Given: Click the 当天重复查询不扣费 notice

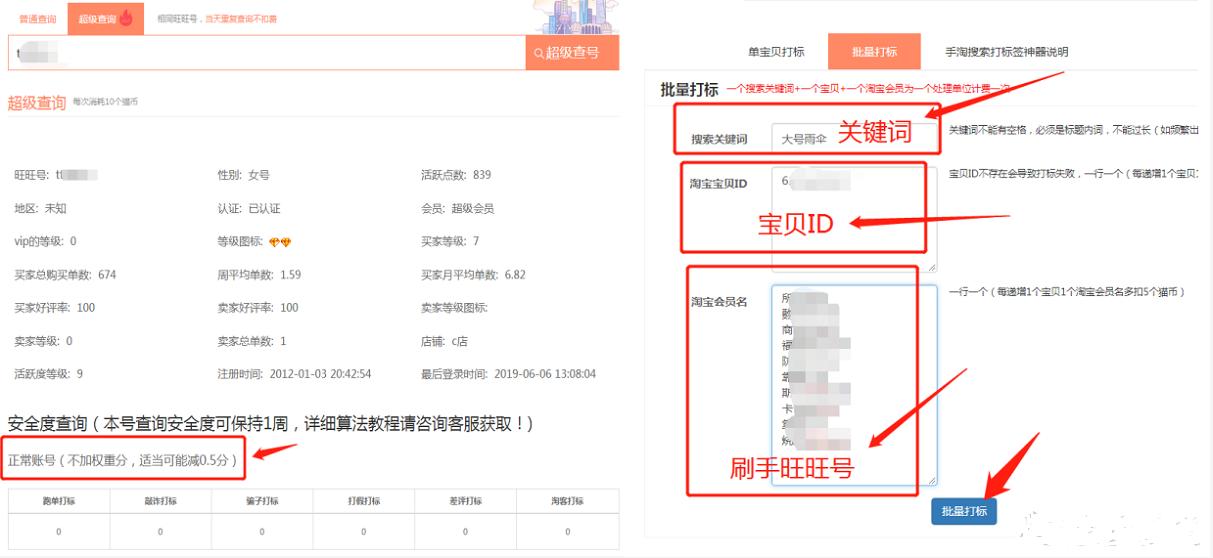Looking at the screenshot, I should [x=241, y=19].
